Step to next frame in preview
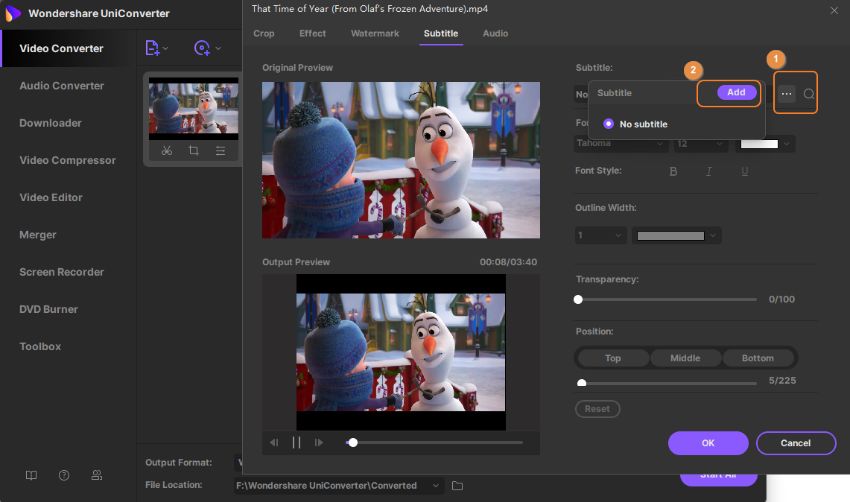Screen dimensions: 850x502 point(319,442)
